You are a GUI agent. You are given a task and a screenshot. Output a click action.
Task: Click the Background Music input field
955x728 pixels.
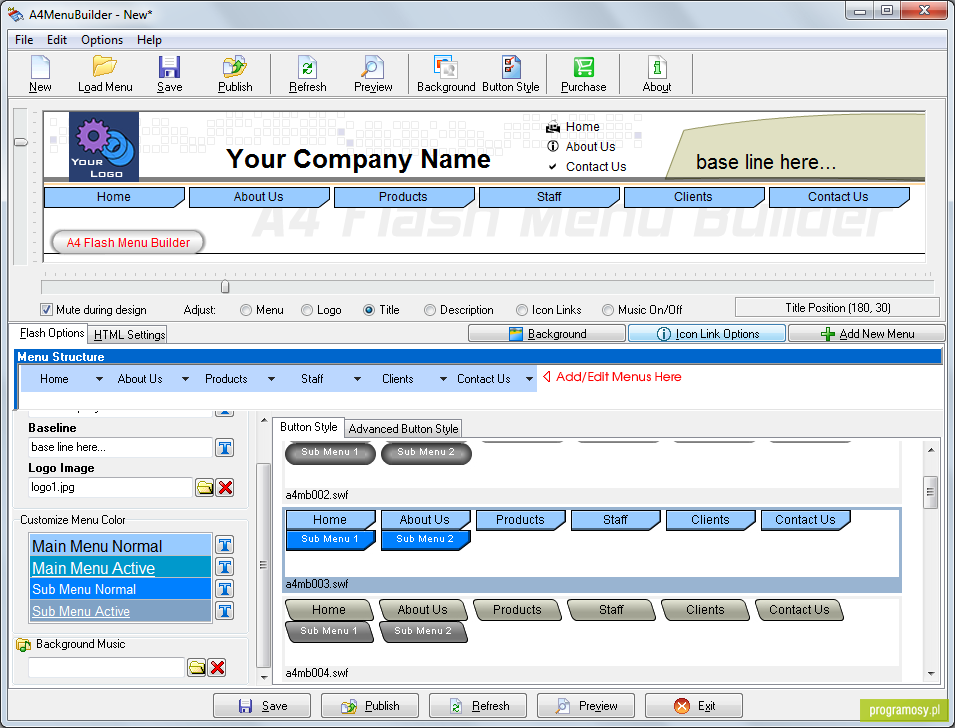coord(107,668)
